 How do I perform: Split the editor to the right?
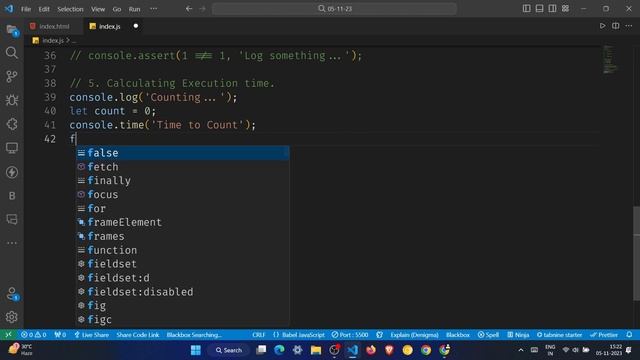(x=616, y=26)
